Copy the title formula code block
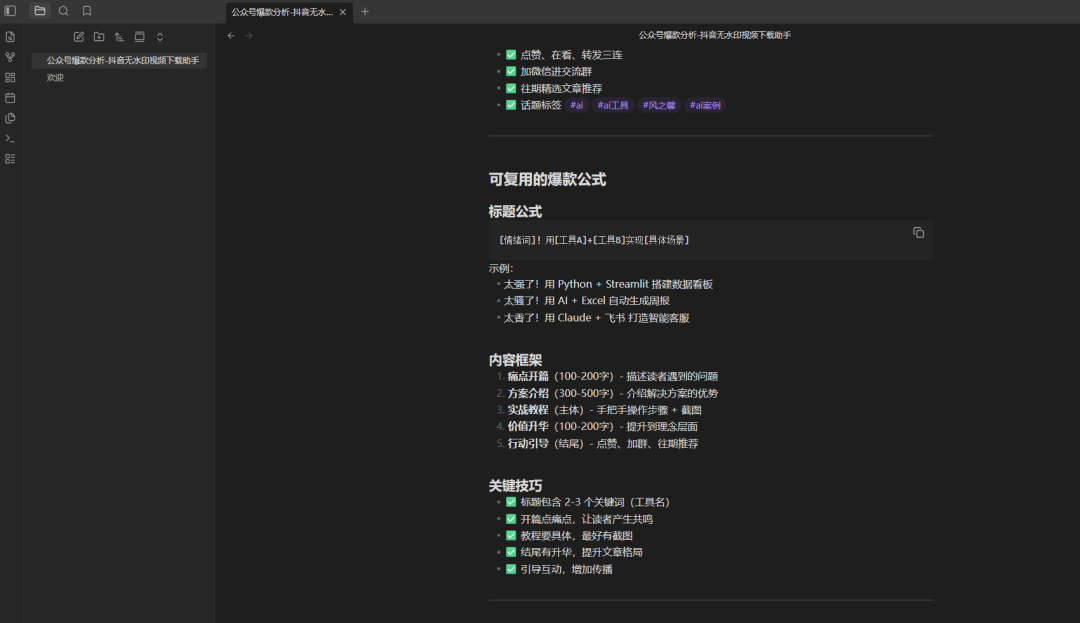1080x623 pixels. [x=918, y=233]
